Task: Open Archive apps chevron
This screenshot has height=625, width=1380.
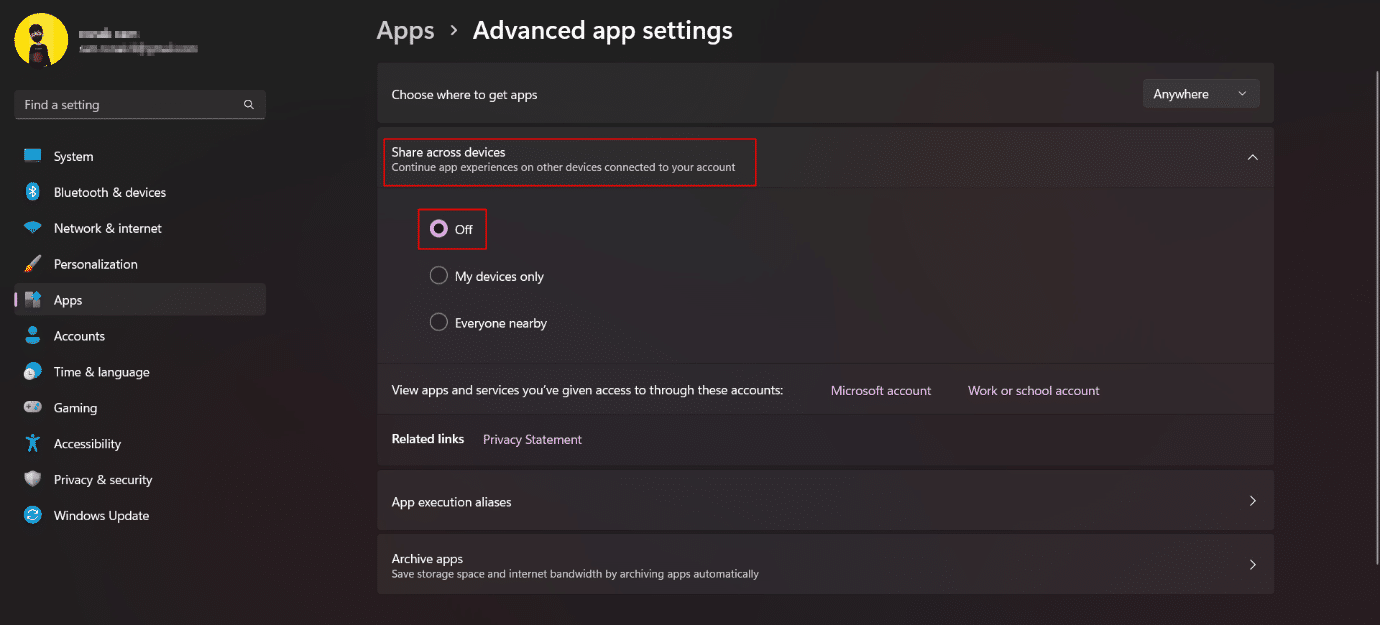Action: click(x=1252, y=565)
